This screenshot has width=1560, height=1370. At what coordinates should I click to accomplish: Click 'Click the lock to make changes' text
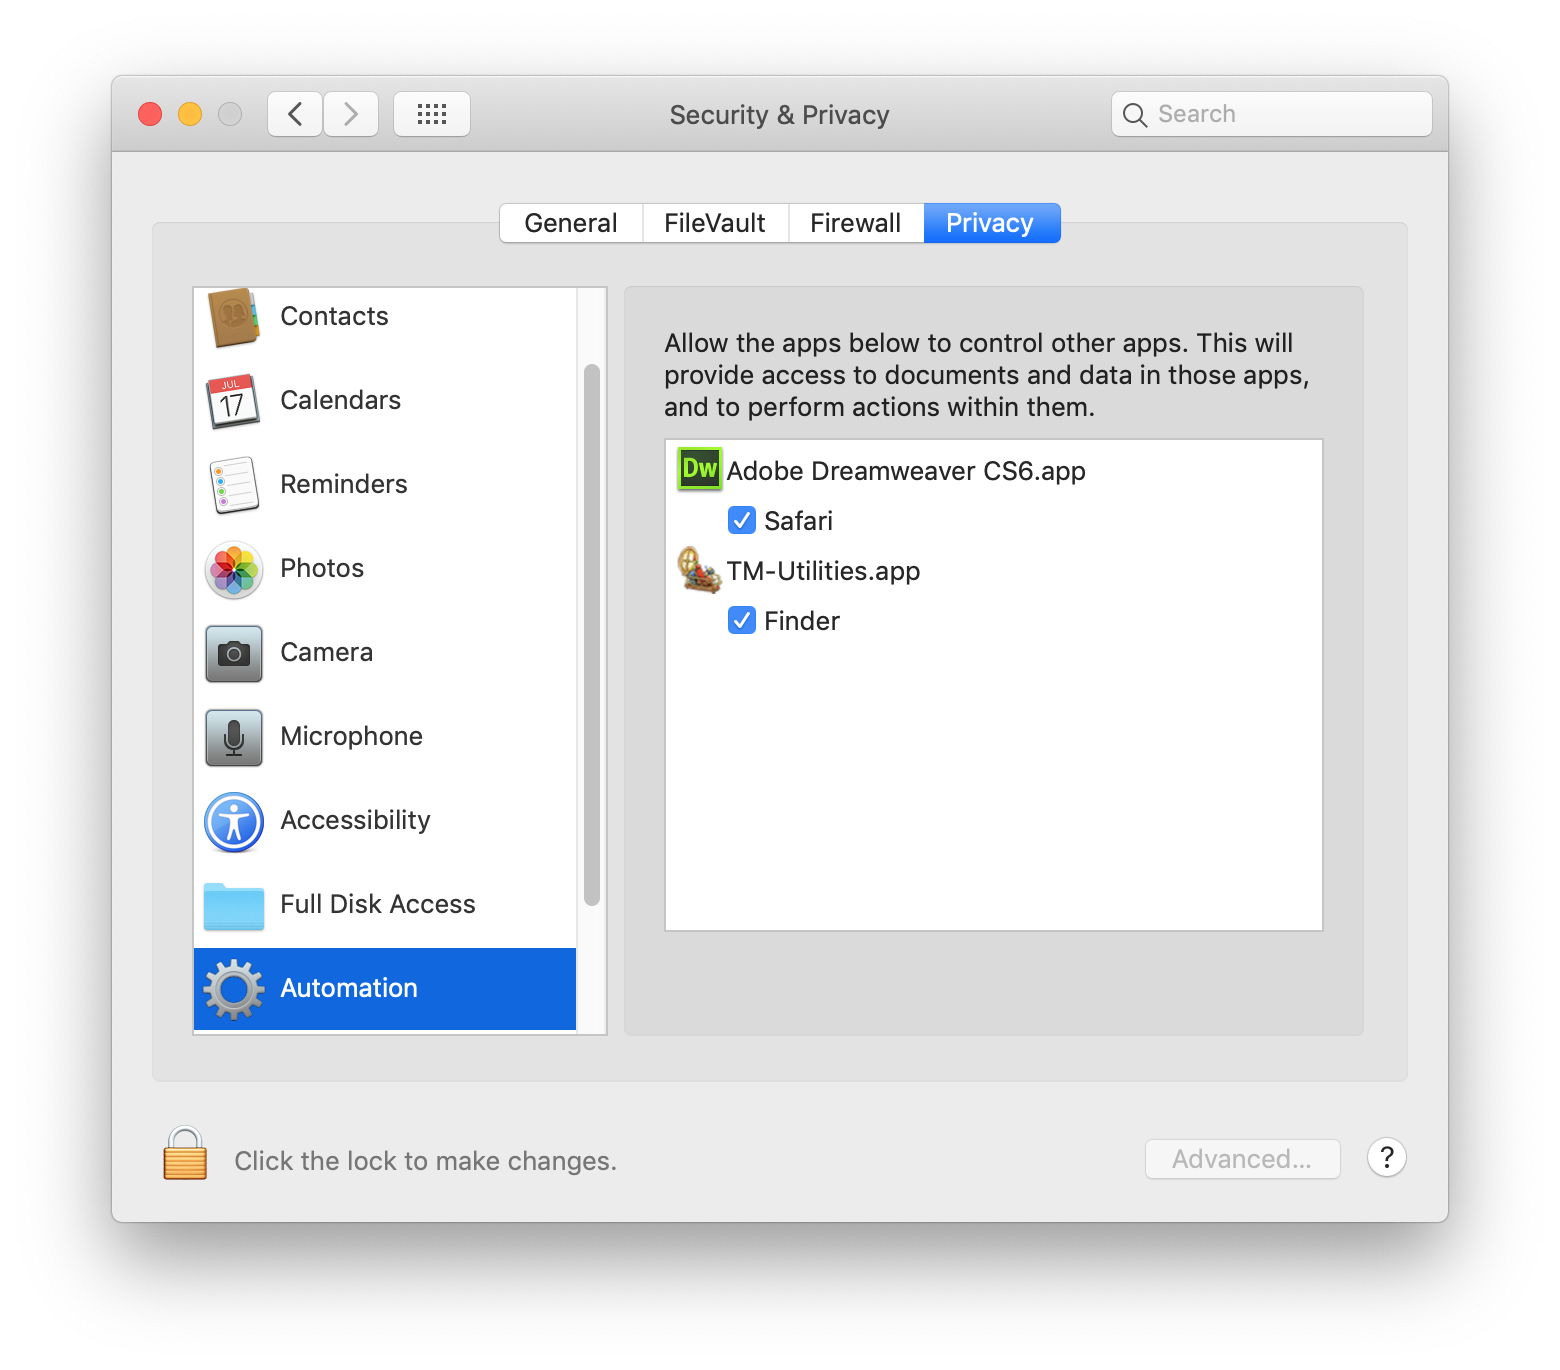425,1161
